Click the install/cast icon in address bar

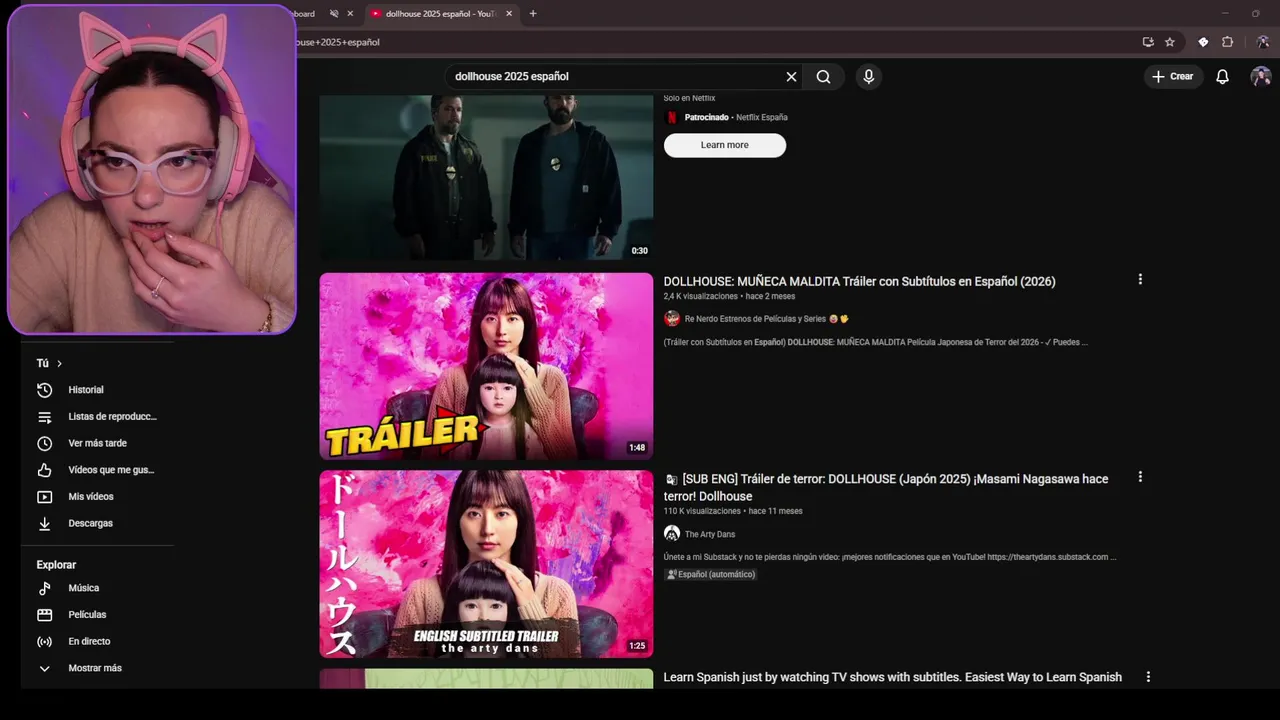[1148, 42]
